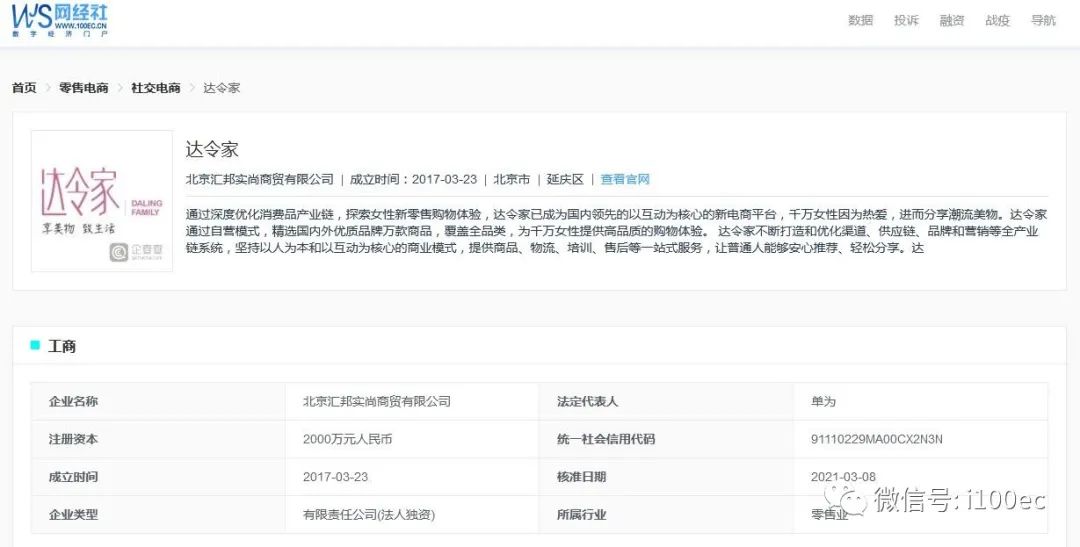The image size is (1080, 547).
Task: Open the 投诉 navigation menu
Action: (x=906, y=21)
